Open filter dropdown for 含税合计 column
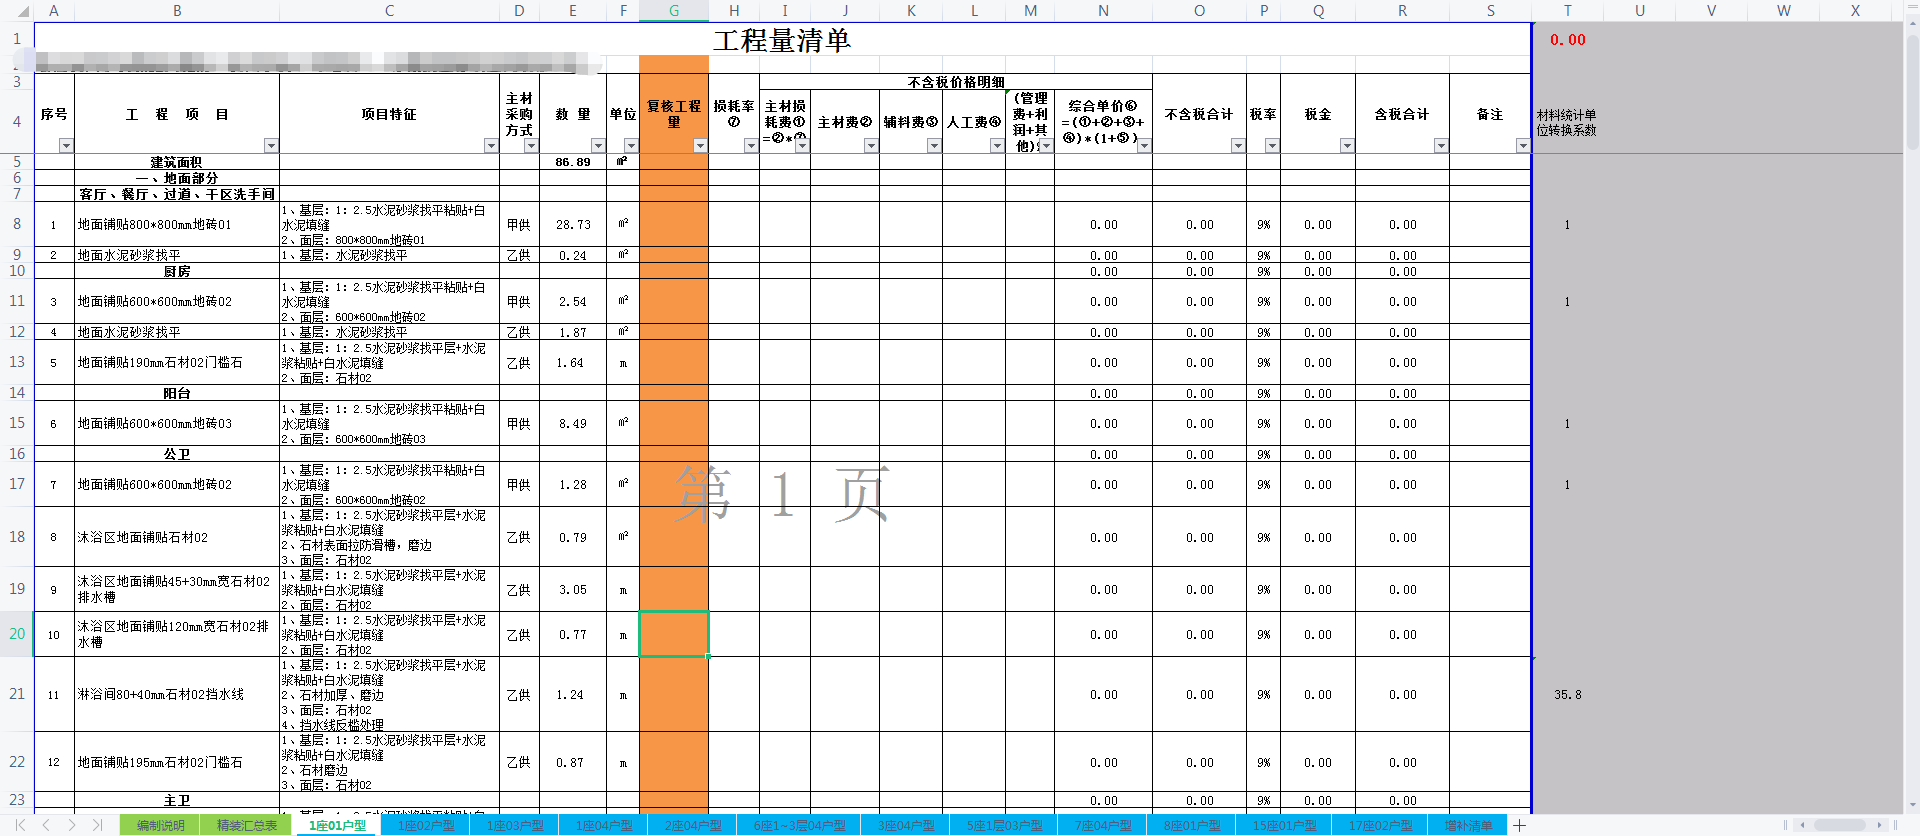The height and width of the screenshot is (836, 1920). tap(1441, 146)
